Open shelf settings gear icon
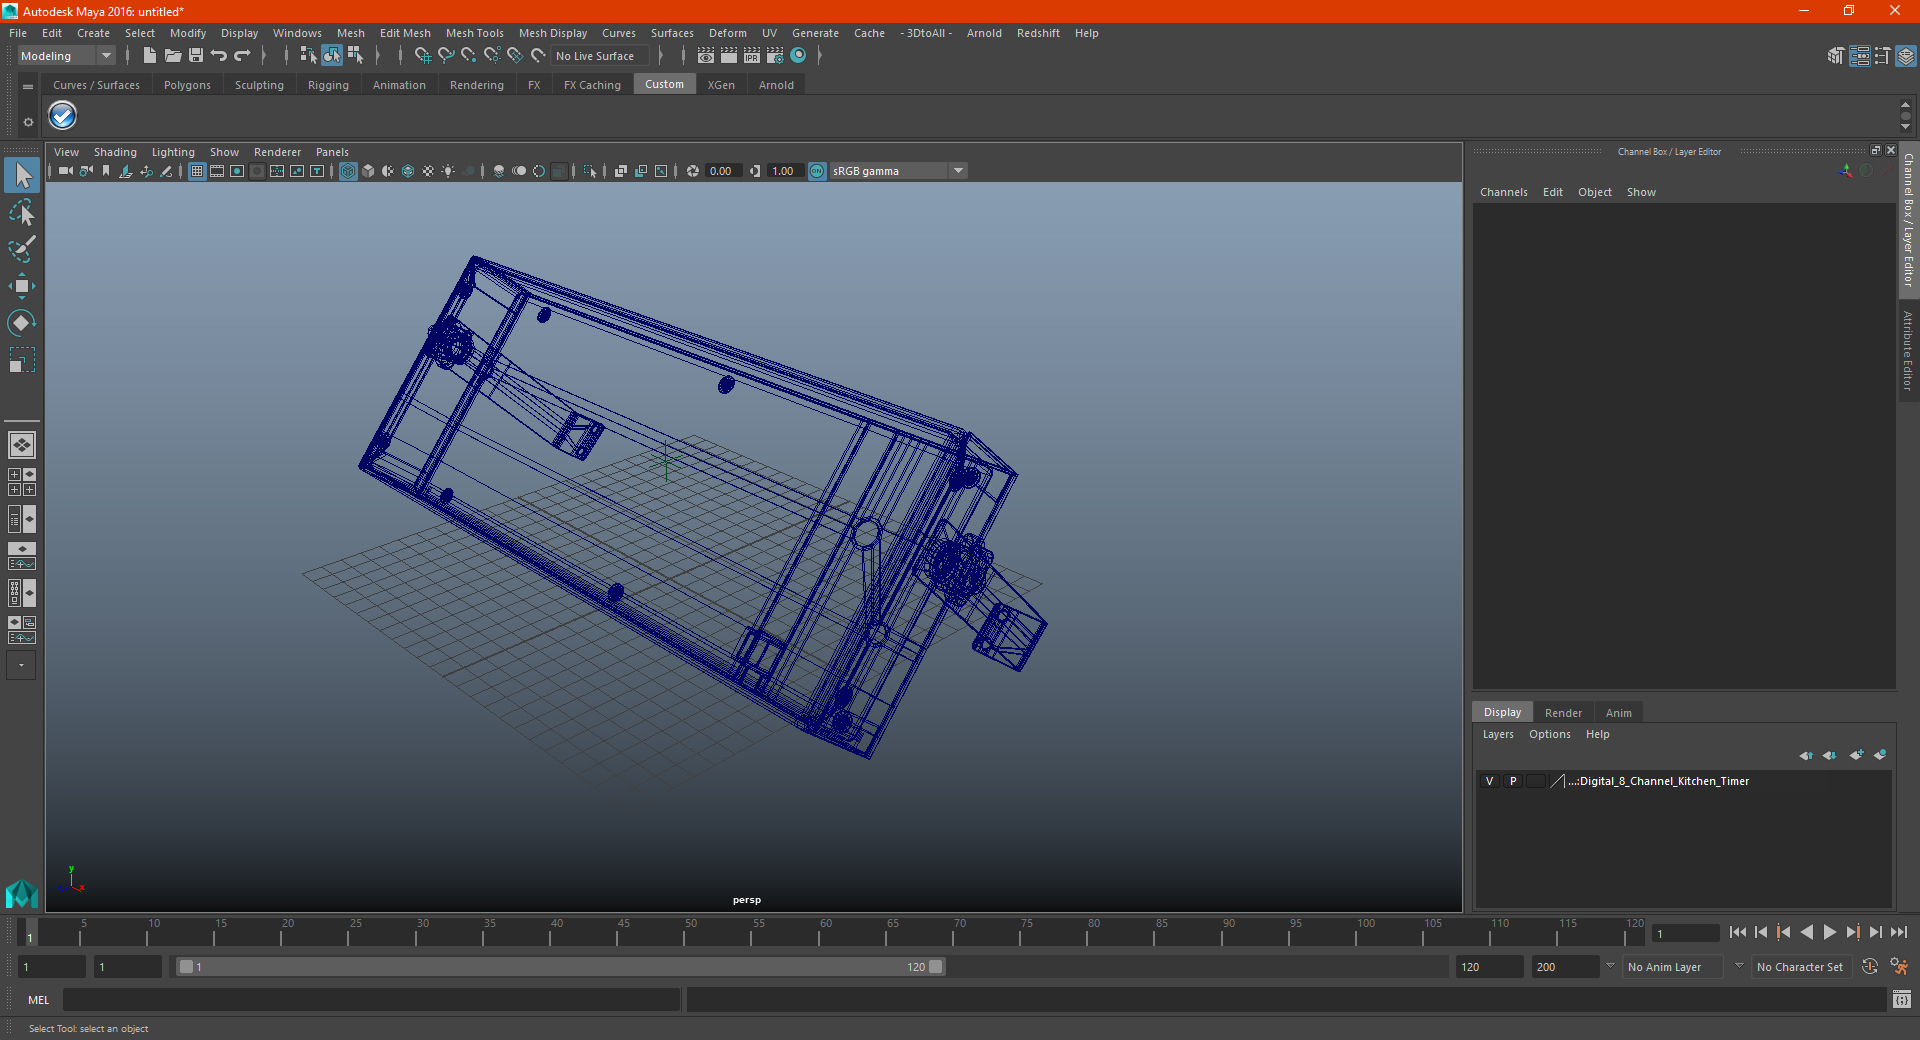 [x=28, y=122]
